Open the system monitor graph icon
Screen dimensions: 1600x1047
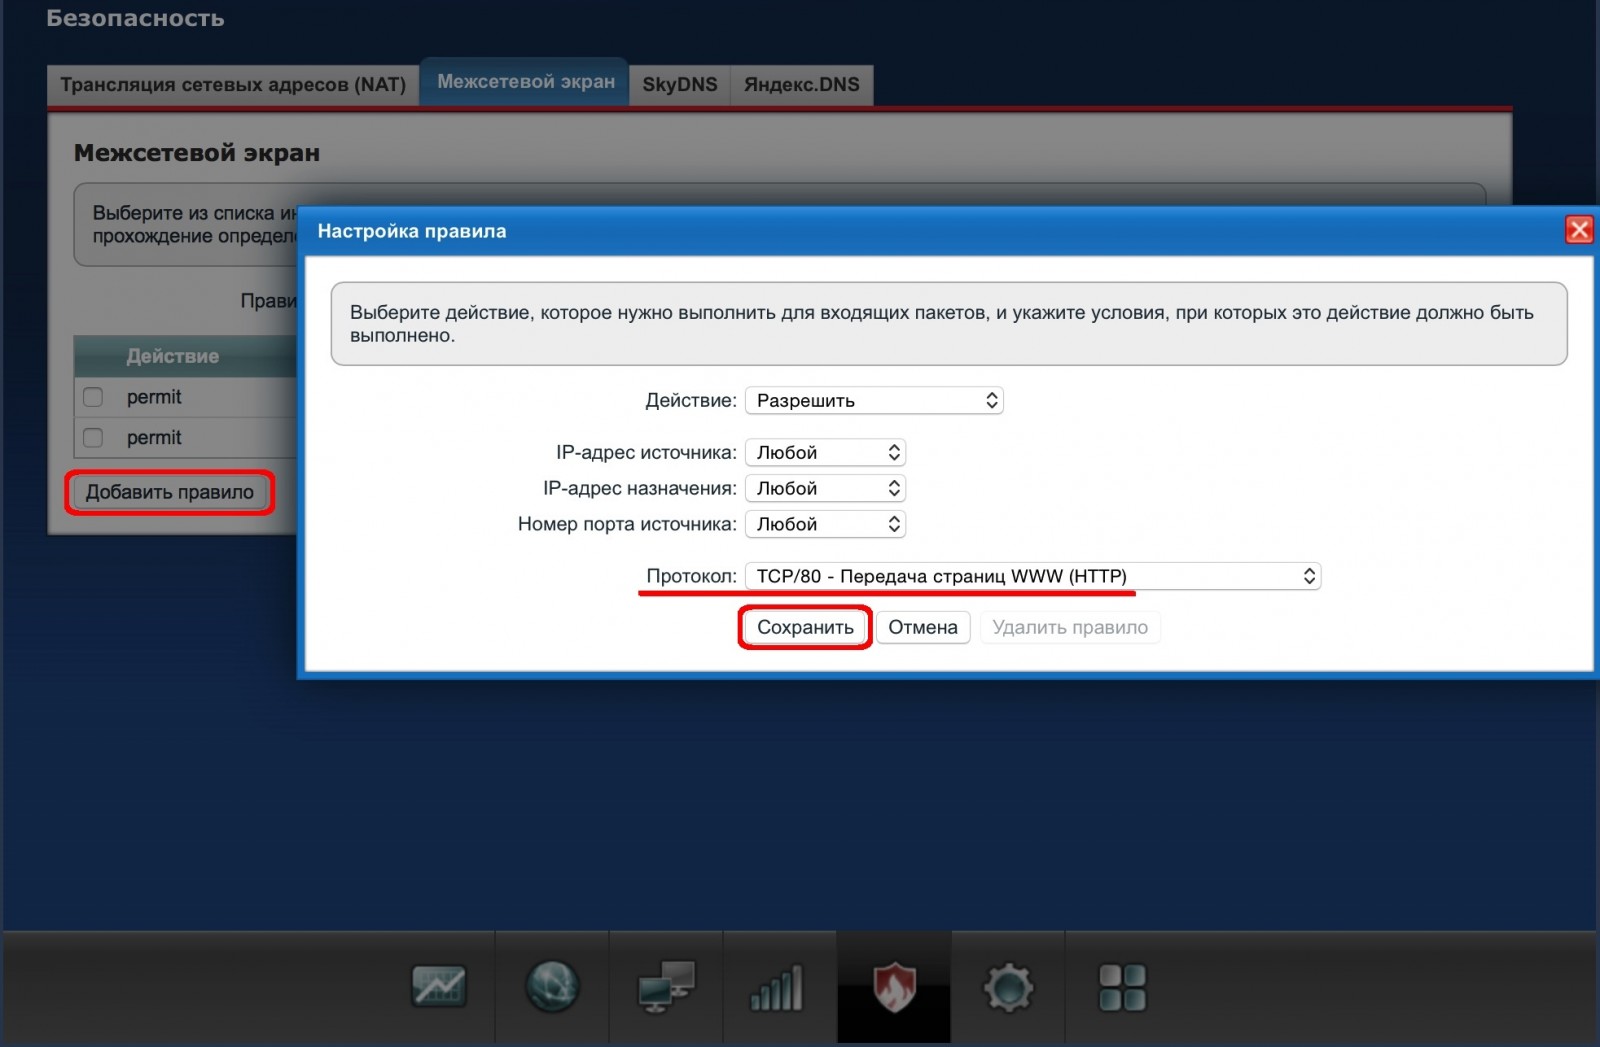(439, 987)
